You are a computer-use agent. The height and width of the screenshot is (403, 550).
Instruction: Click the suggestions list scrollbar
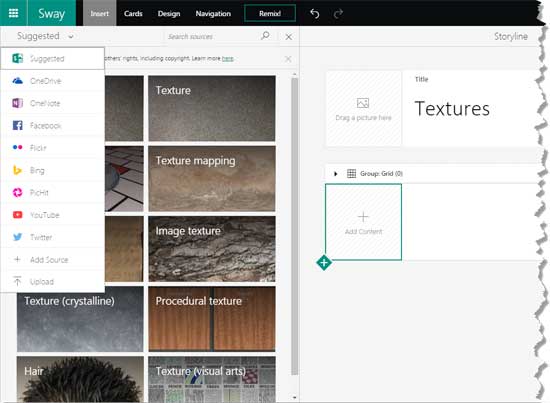coord(295,226)
